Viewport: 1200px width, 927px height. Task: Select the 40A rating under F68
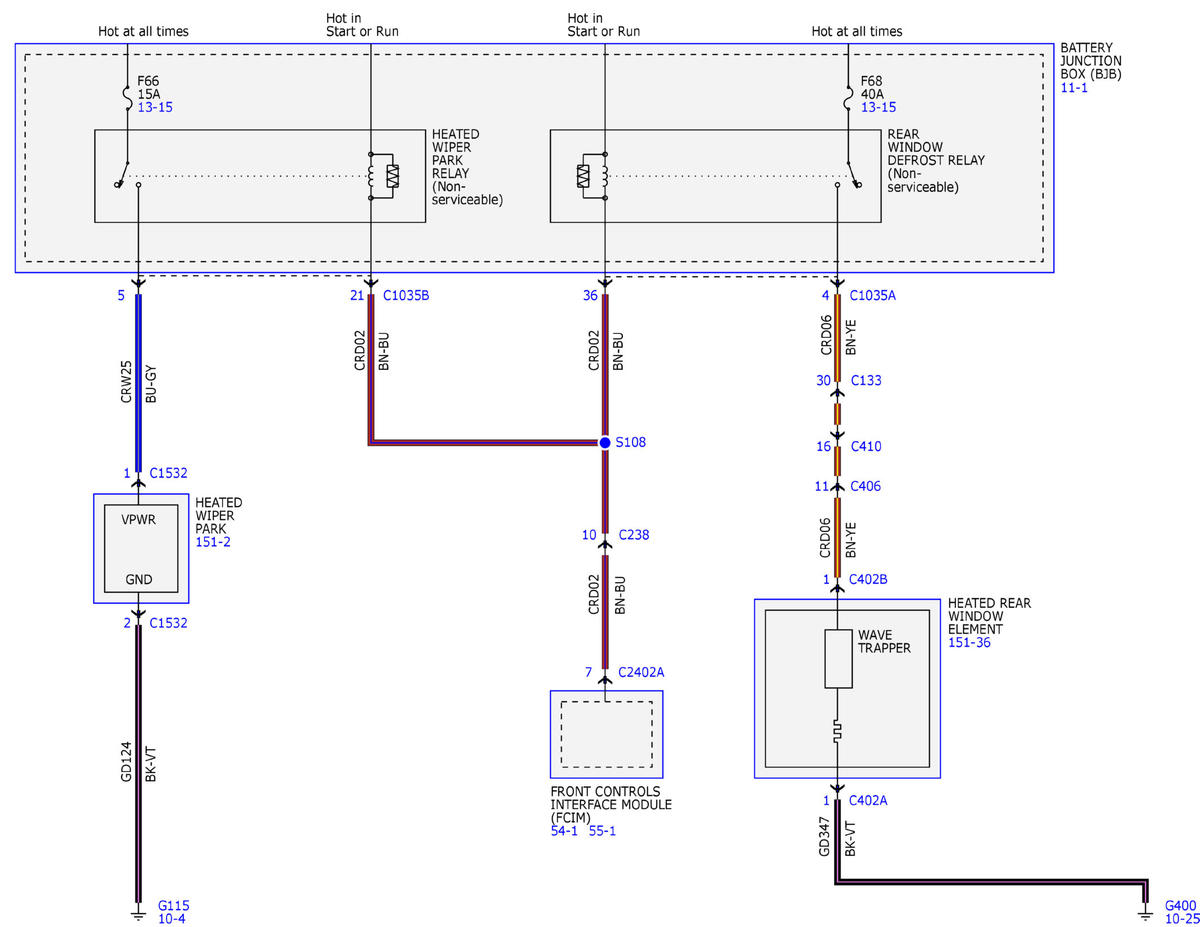point(870,94)
